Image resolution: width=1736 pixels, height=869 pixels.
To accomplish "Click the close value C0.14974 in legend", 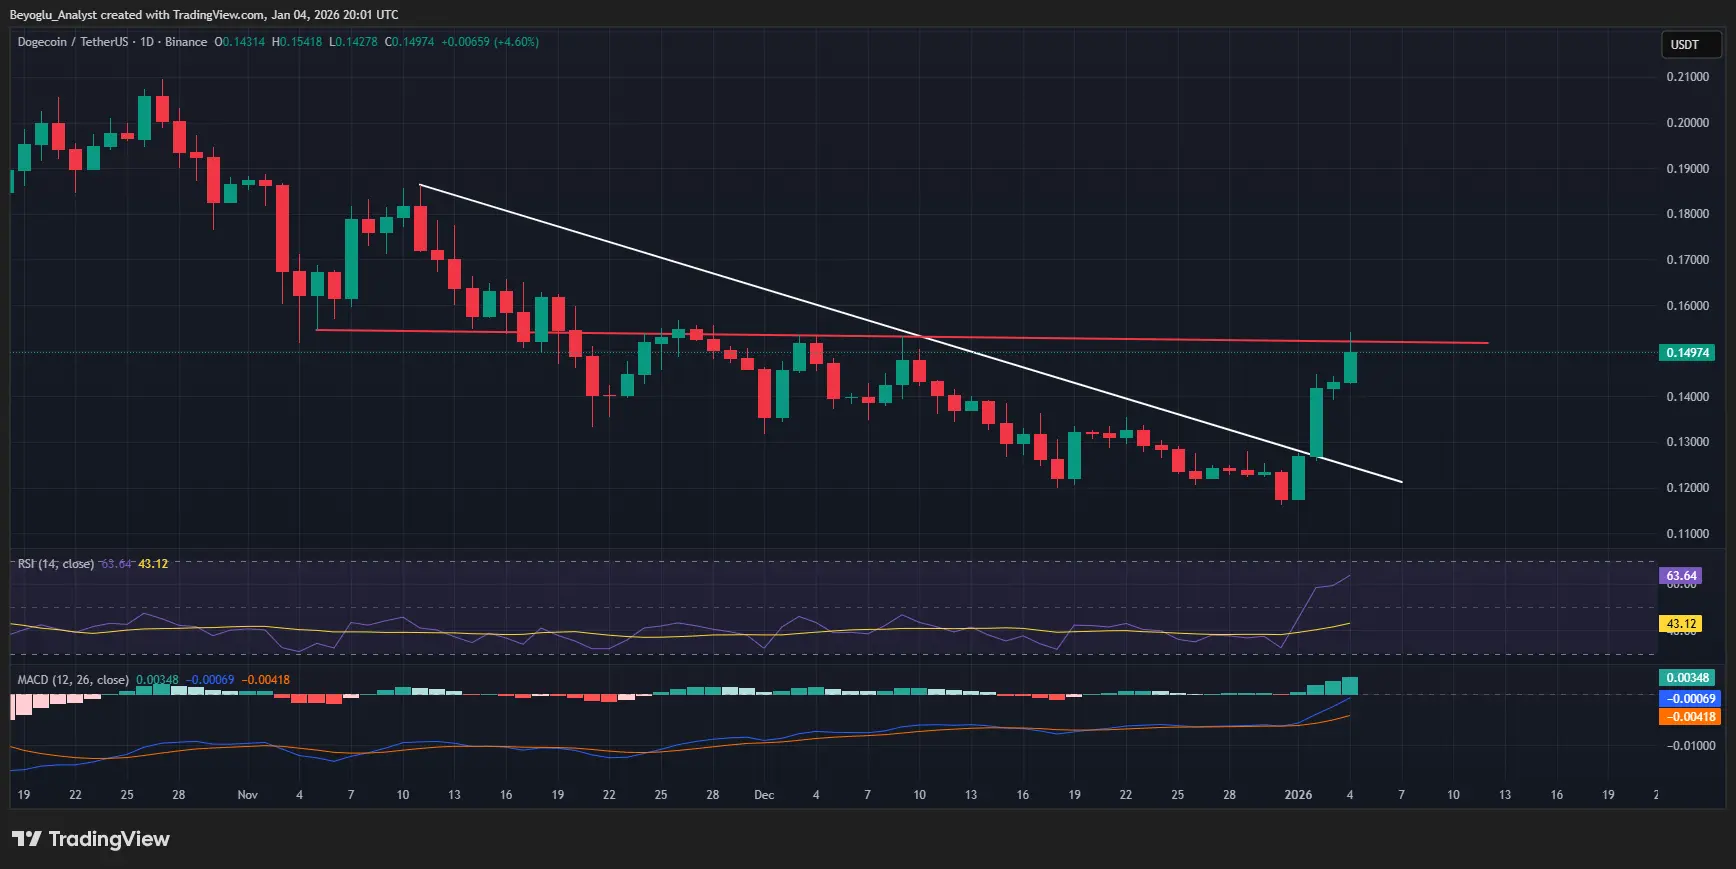I will tap(410, 42).
